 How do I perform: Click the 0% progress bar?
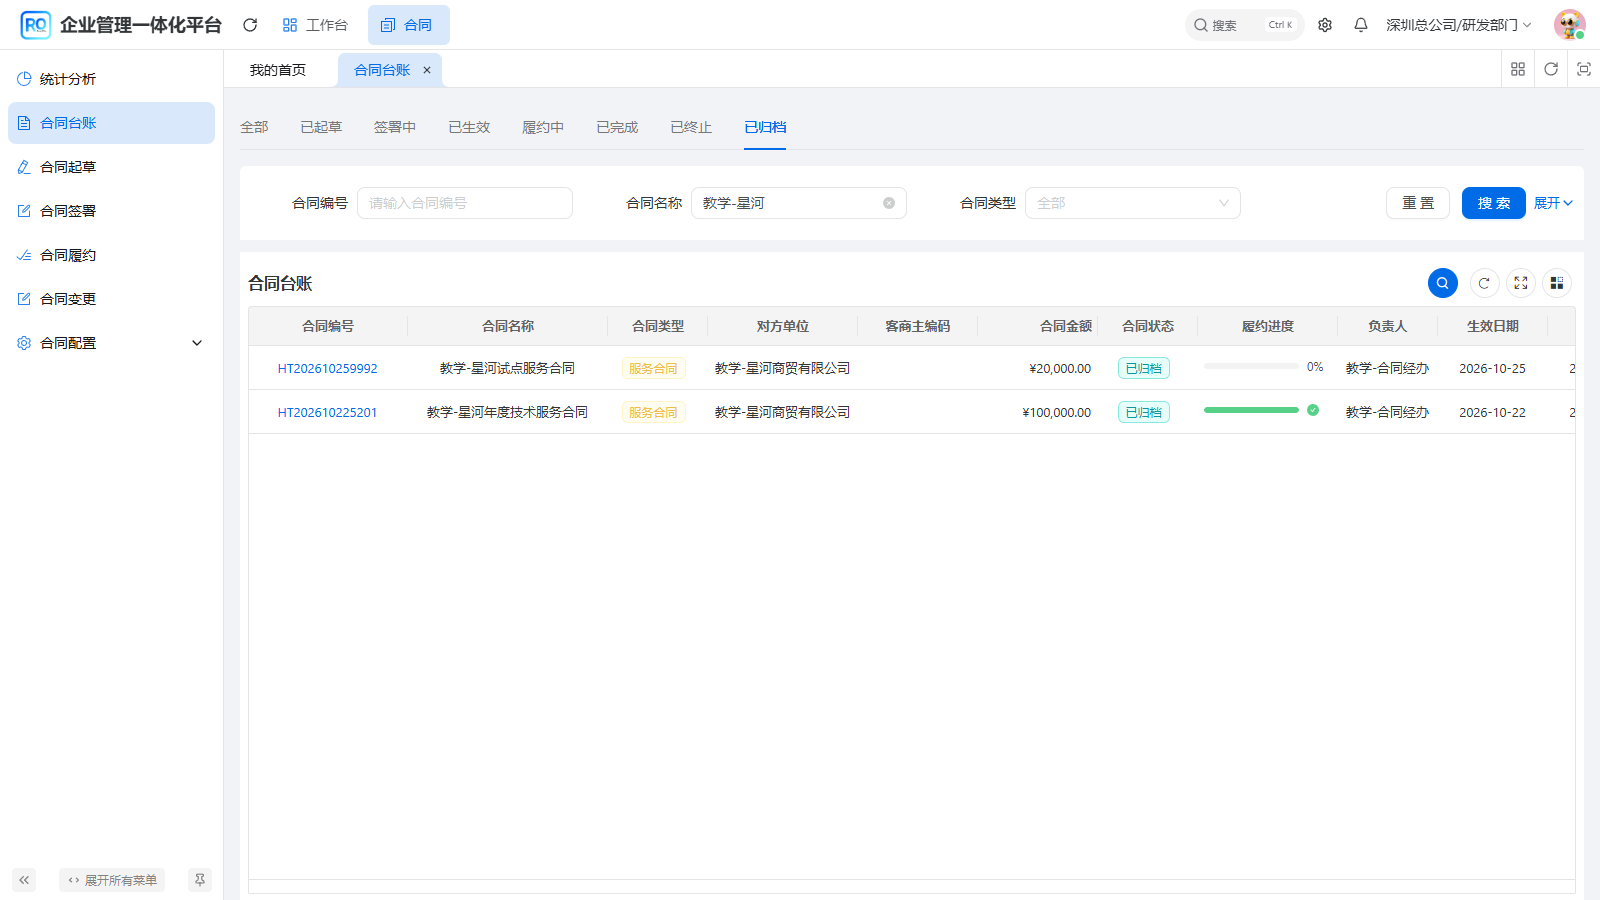coord(1251,366)
